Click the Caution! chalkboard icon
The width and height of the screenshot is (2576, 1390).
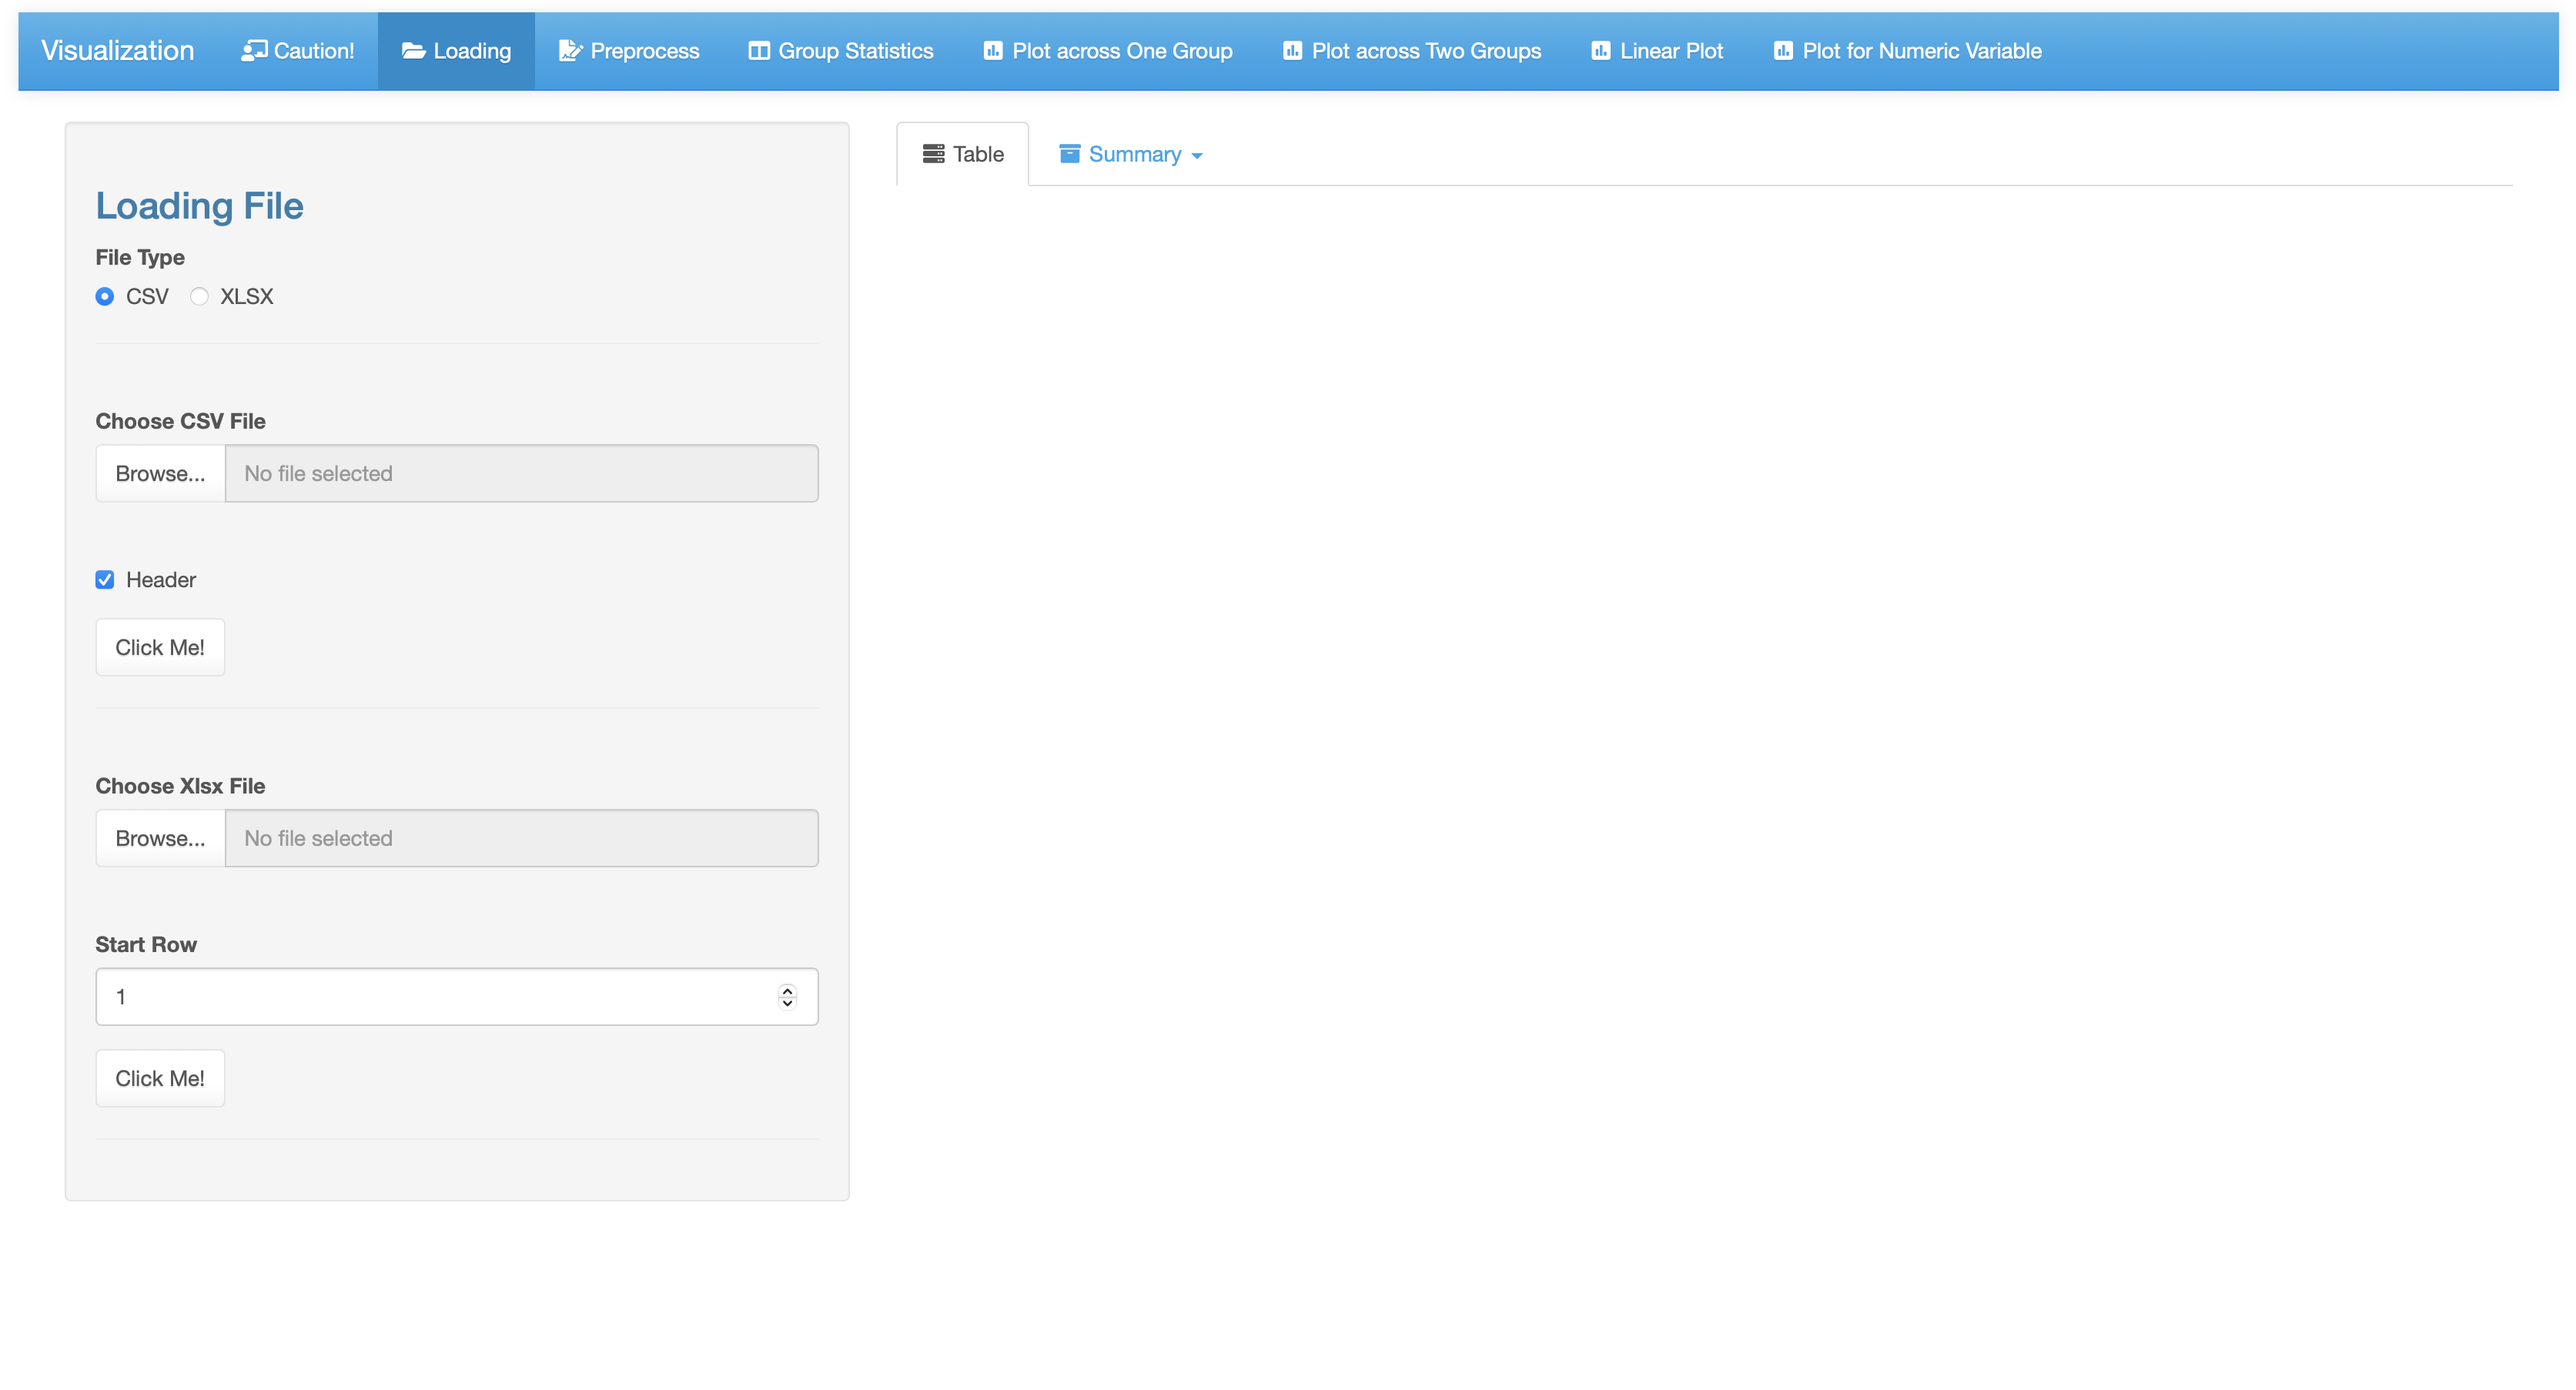[x=254, y=51]
